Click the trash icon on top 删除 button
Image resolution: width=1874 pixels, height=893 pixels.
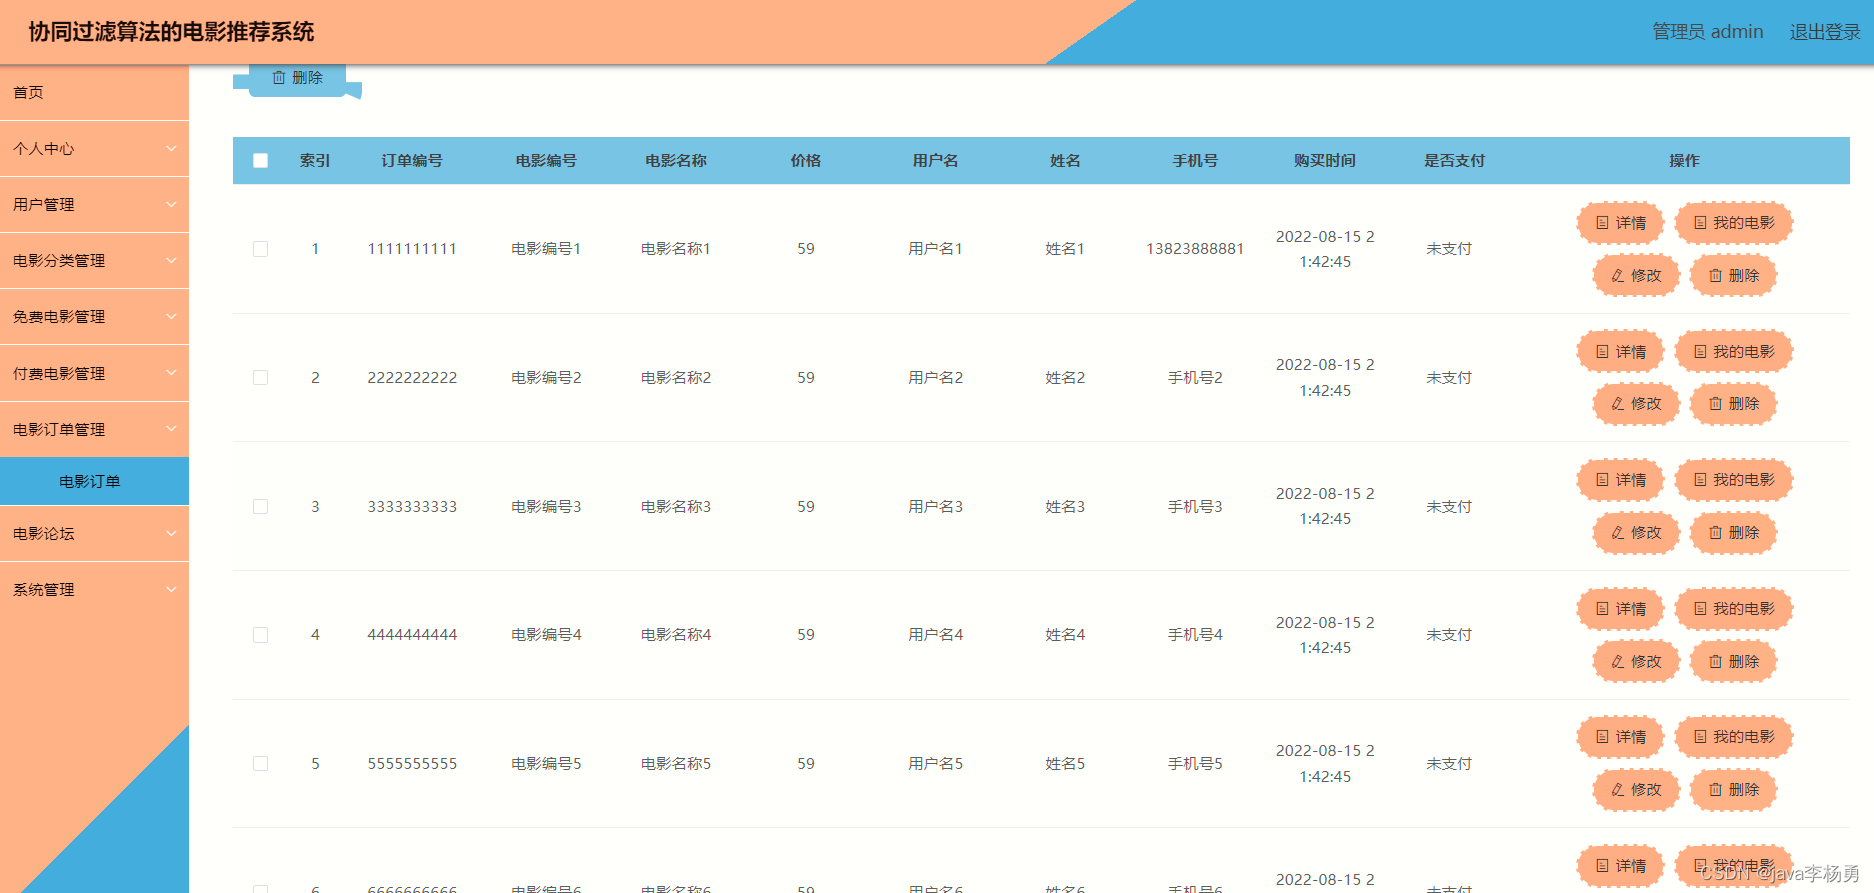coord(279,78)
